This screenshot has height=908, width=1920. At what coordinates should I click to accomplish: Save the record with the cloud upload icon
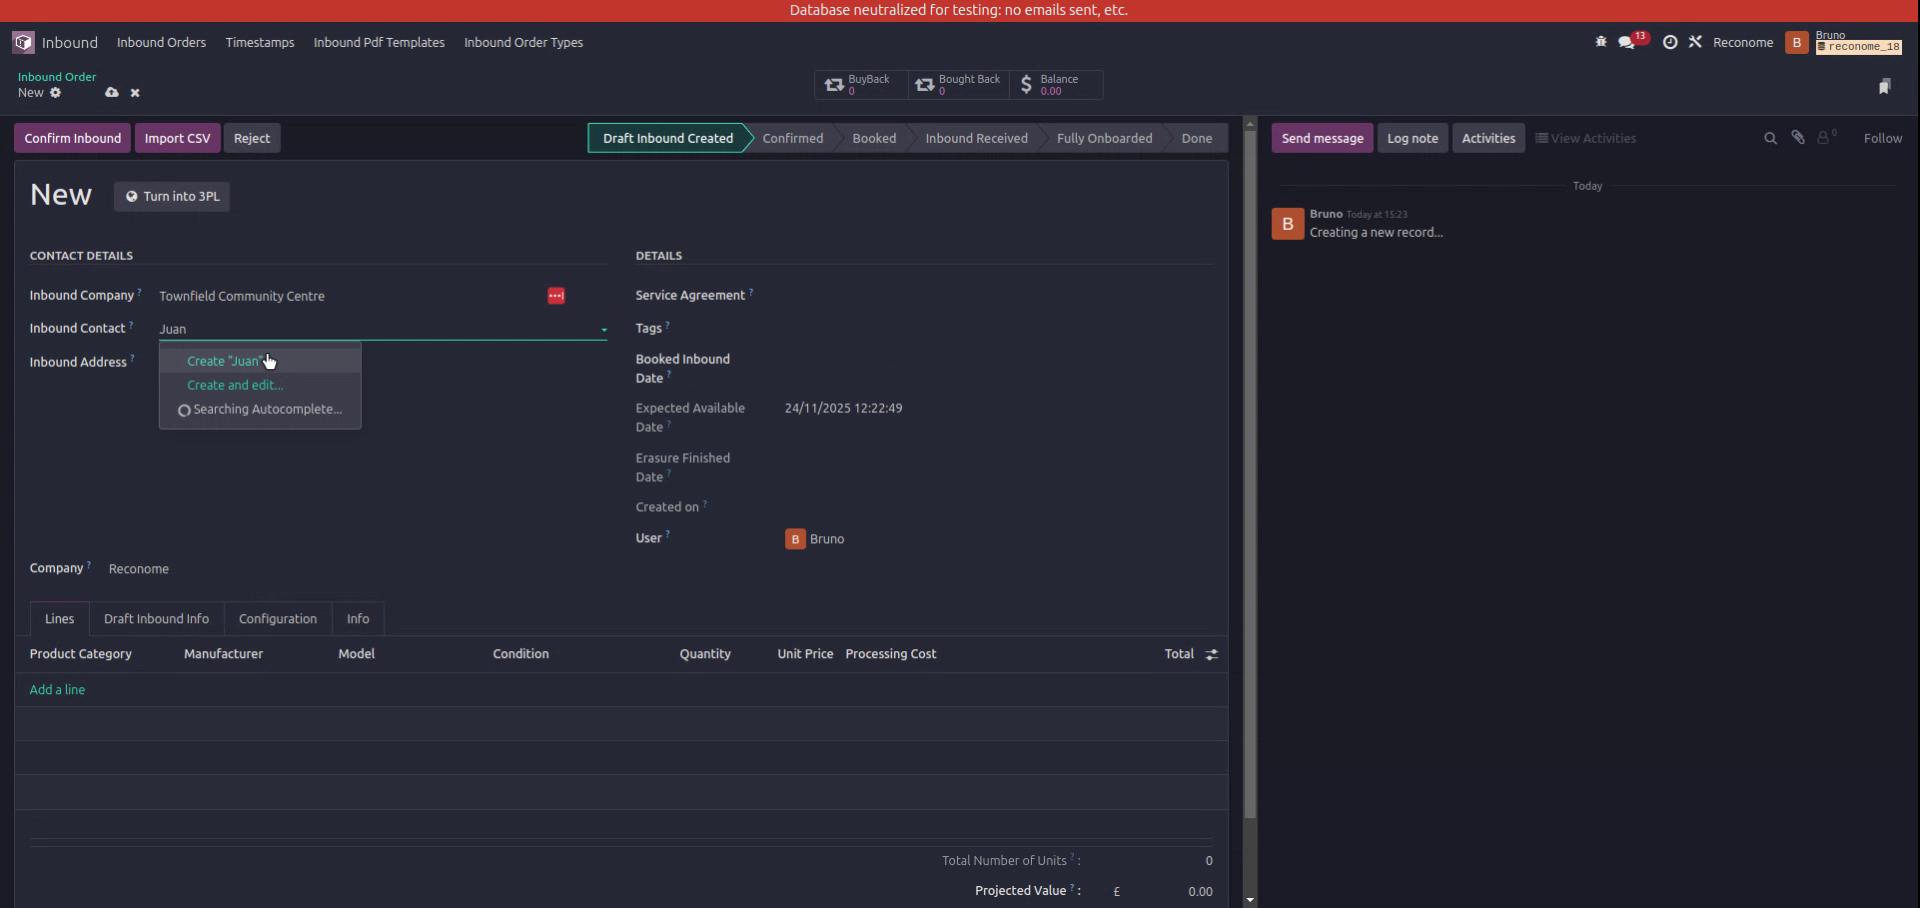pyautogui.click(x=111, y=92)
